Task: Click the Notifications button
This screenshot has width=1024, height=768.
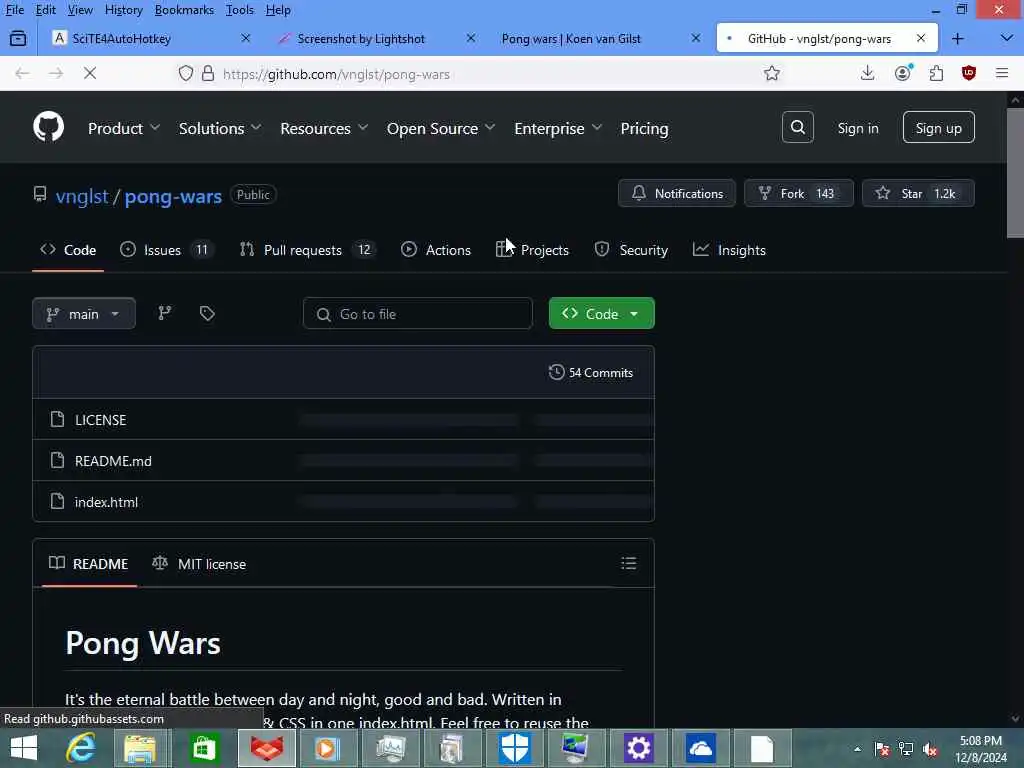Action: (677, 193)
